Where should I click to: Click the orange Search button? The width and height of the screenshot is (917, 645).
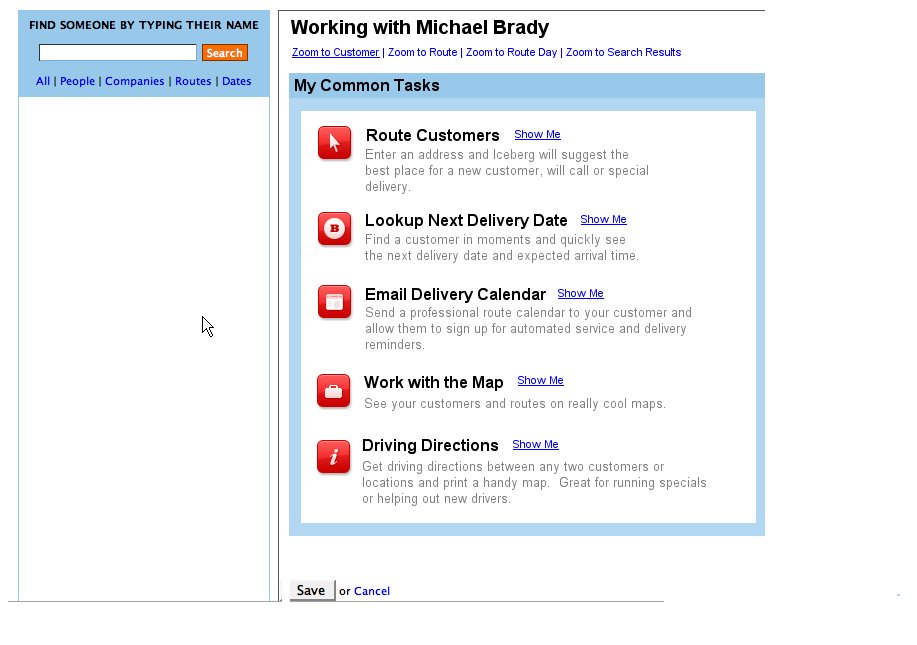tap(224, 53)
